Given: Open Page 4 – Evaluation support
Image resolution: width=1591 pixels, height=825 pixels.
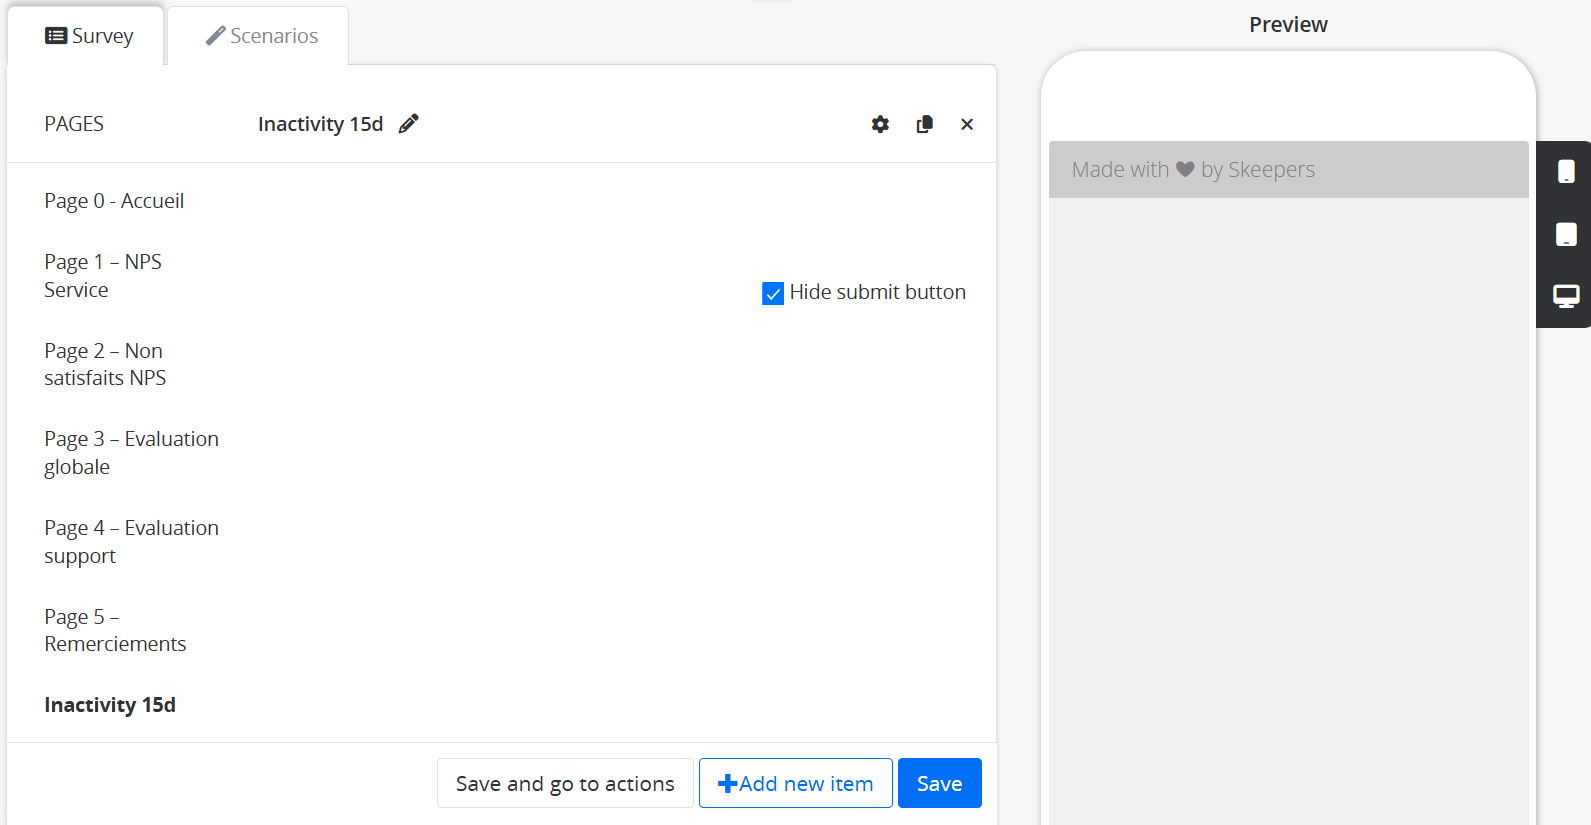Looking at the screenshot, I should pyautogui.click(x=131, y=541).
